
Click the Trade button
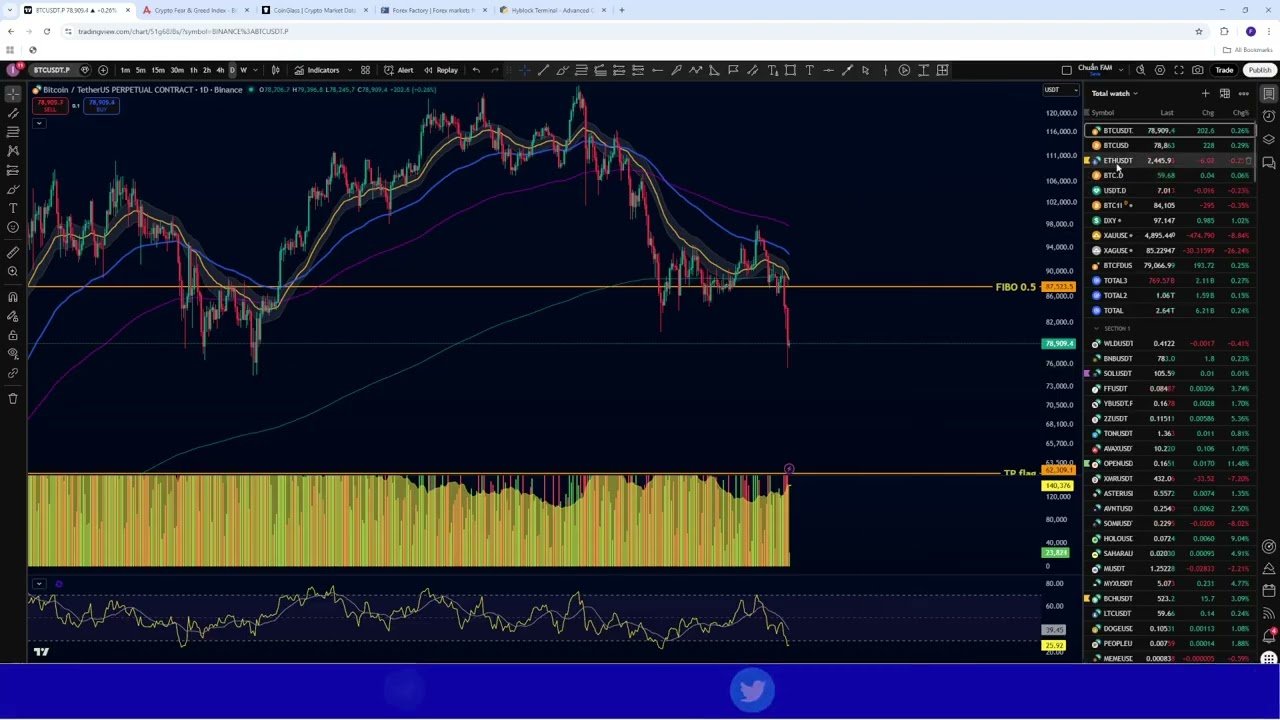tap(1224, 70)
